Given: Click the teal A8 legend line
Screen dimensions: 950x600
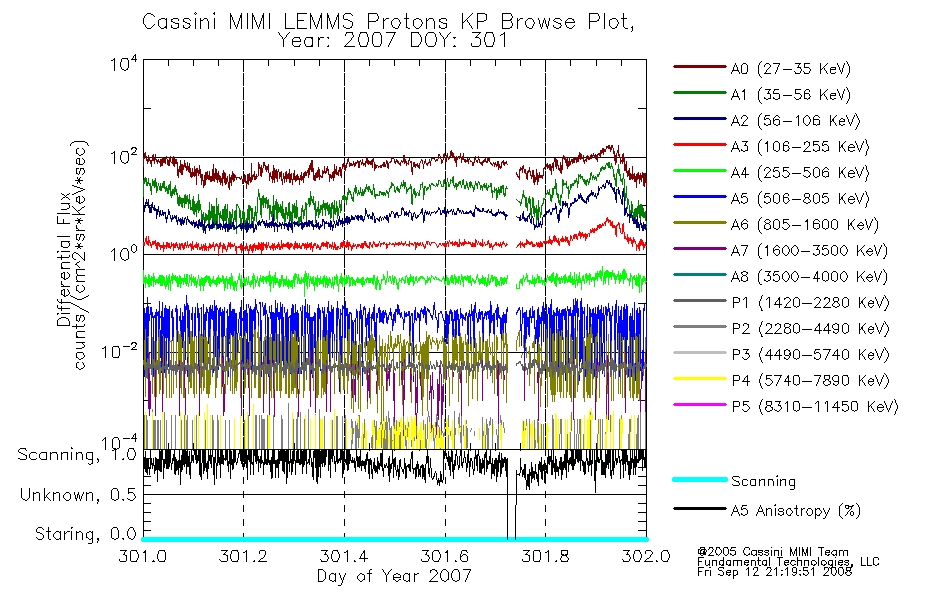Looking at the screenshot, I should [x=699, y=275].
